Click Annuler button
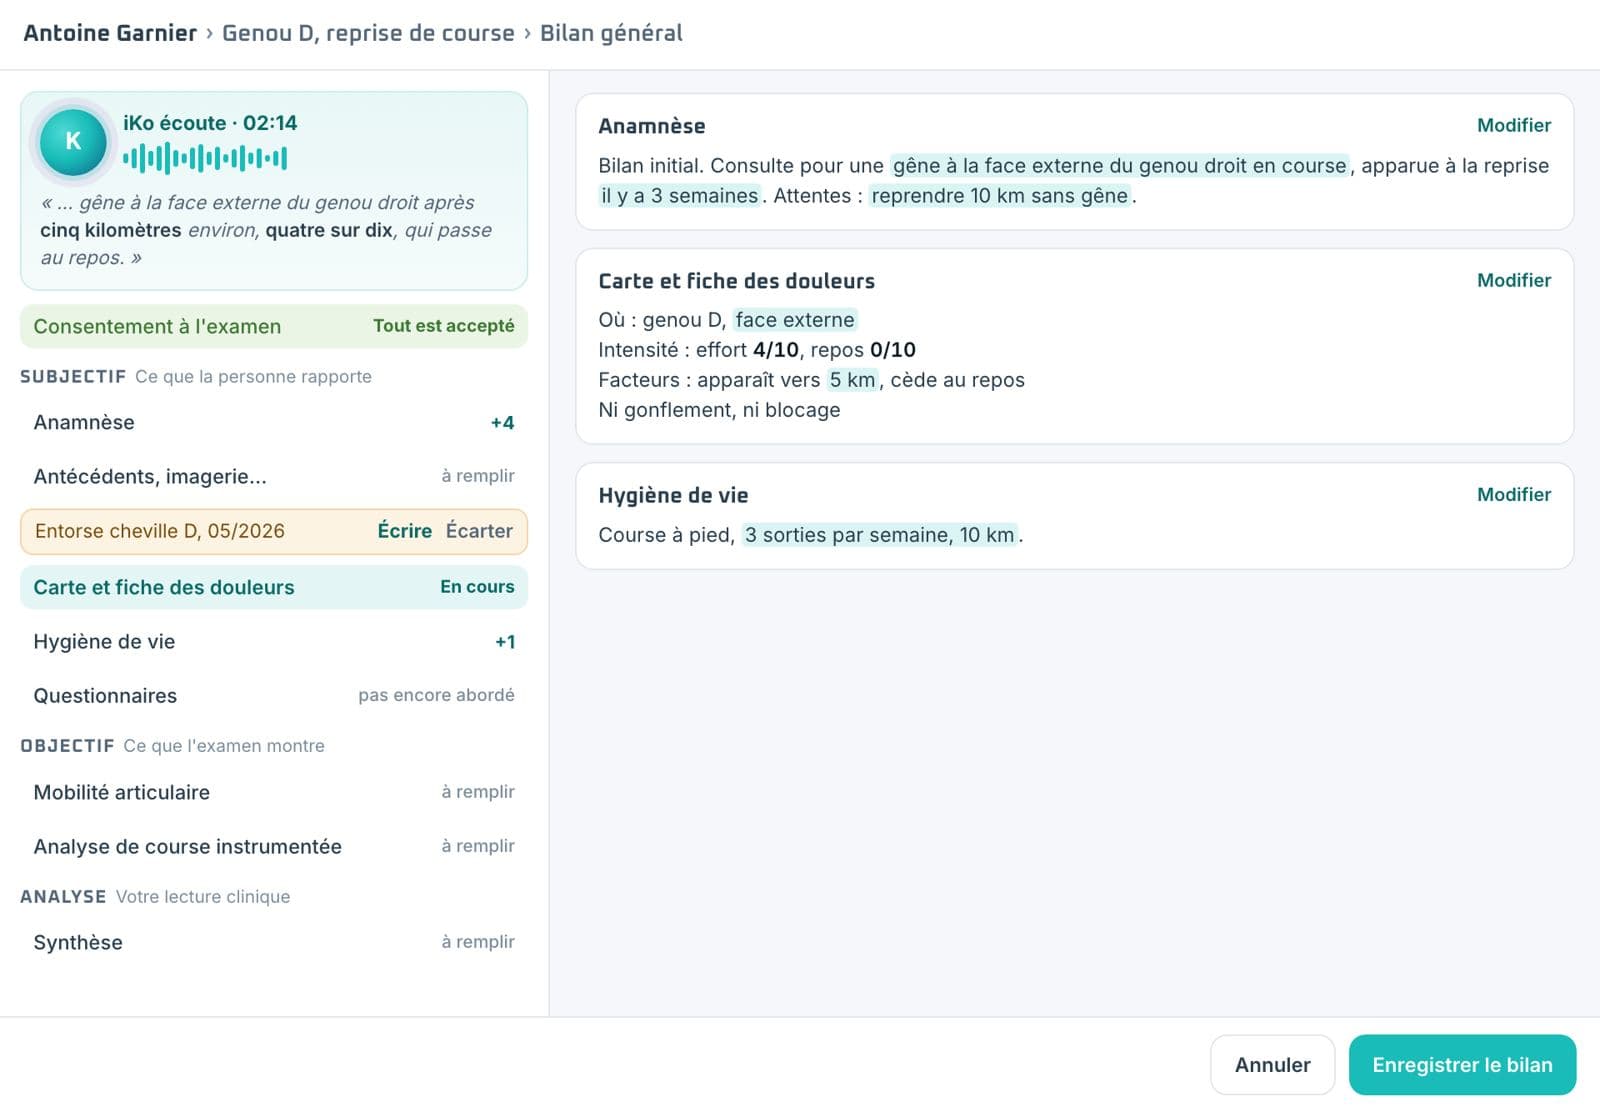The height and width of the screenshot is (1112, 1600). (1272, 1065)
